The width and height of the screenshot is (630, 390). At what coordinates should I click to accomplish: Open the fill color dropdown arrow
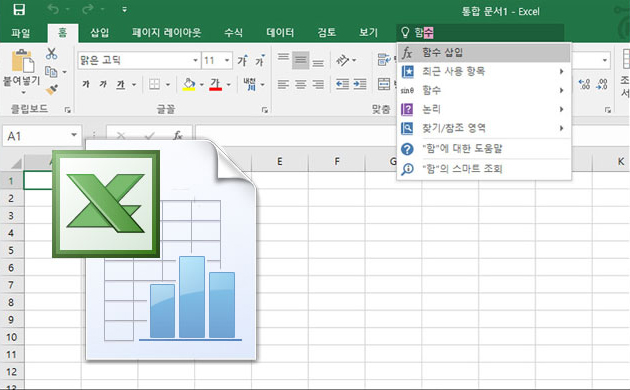202,84
